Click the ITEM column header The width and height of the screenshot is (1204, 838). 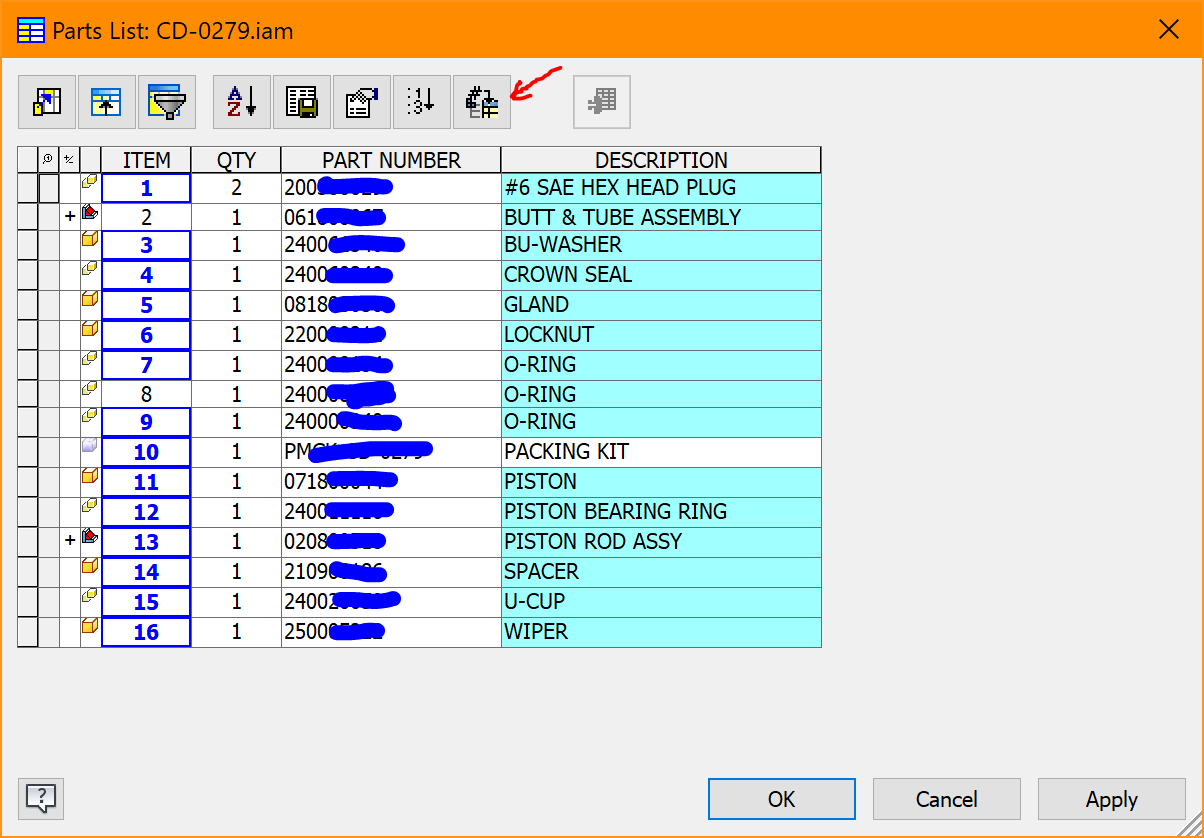(x=146, y=159)
